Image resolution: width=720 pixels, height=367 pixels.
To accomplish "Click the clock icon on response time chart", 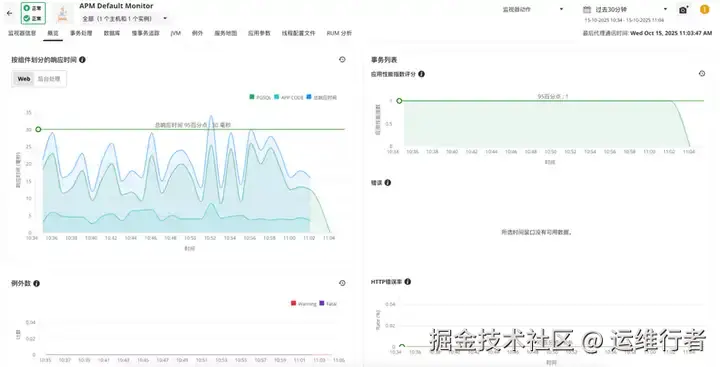I will pos(342,60).
